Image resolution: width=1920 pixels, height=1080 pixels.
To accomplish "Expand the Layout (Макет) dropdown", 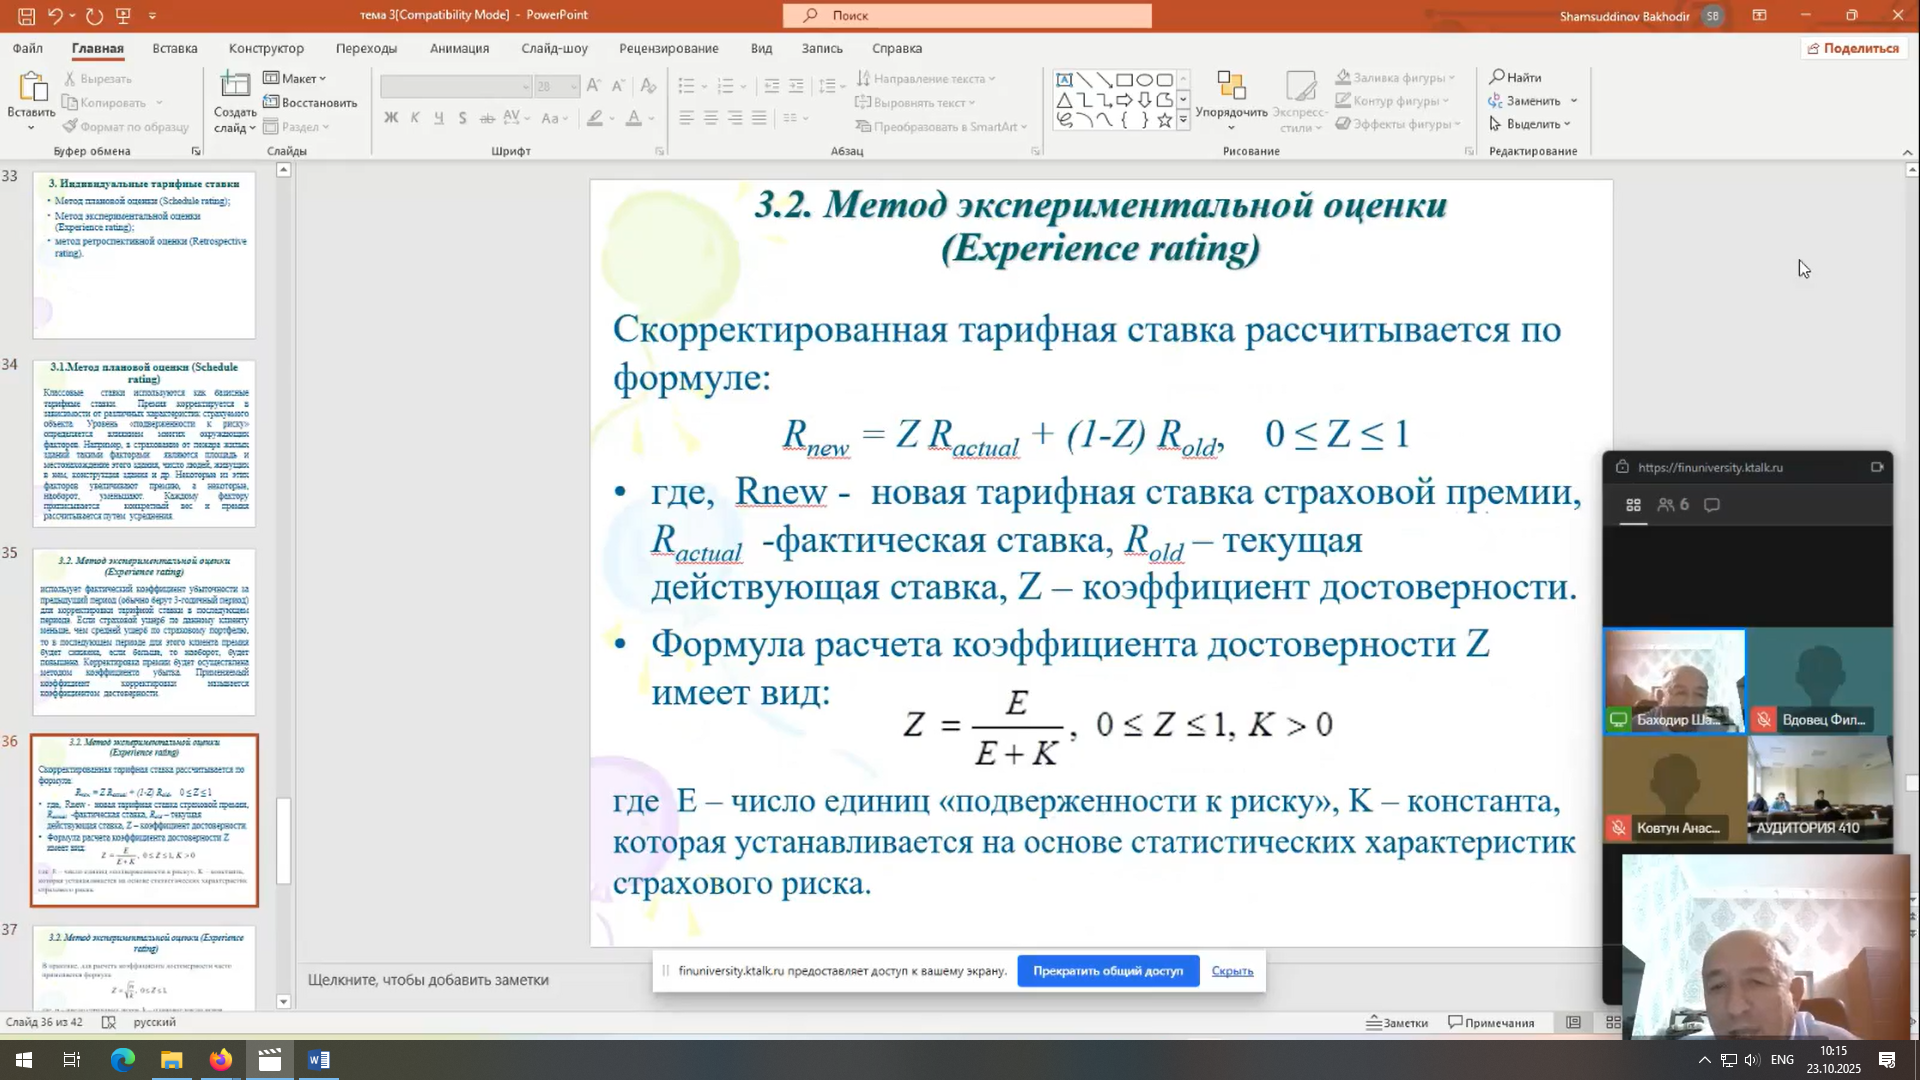I will (296, 78).
